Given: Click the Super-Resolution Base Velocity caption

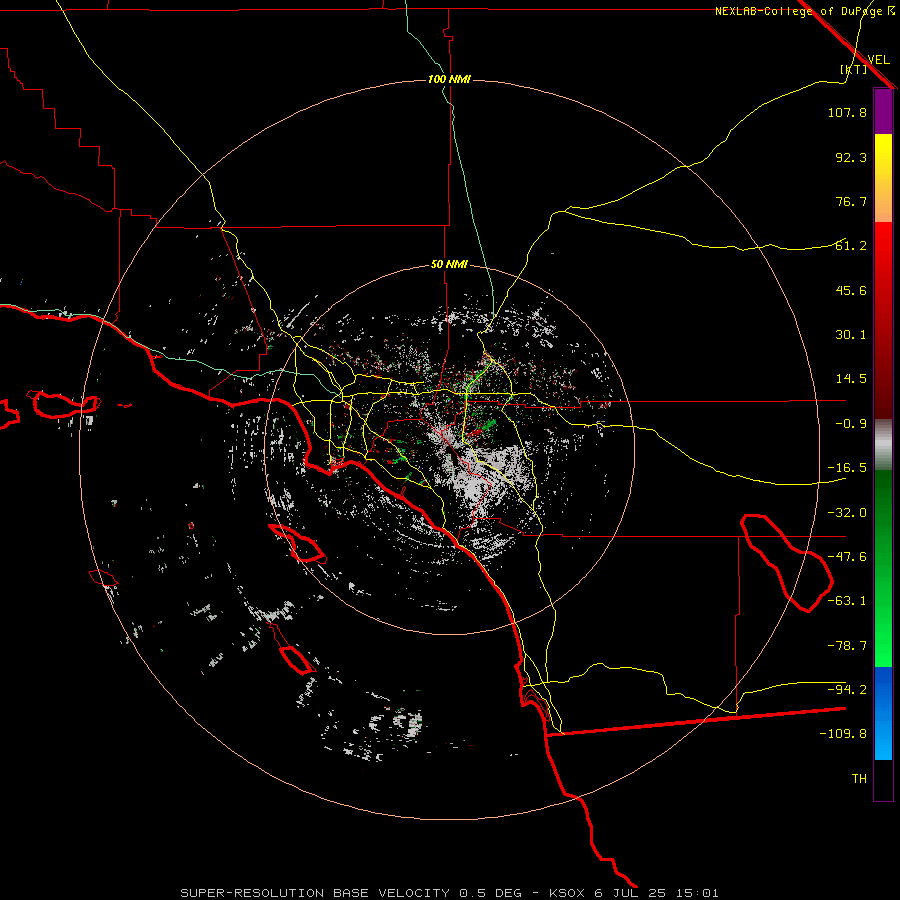Looking at the screenshot, I should point(449,893).
